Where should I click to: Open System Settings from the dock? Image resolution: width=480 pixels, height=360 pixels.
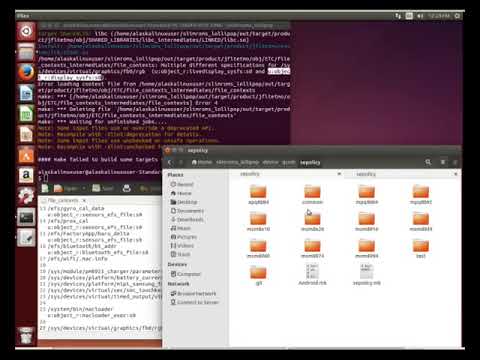[x=26, y=196]
